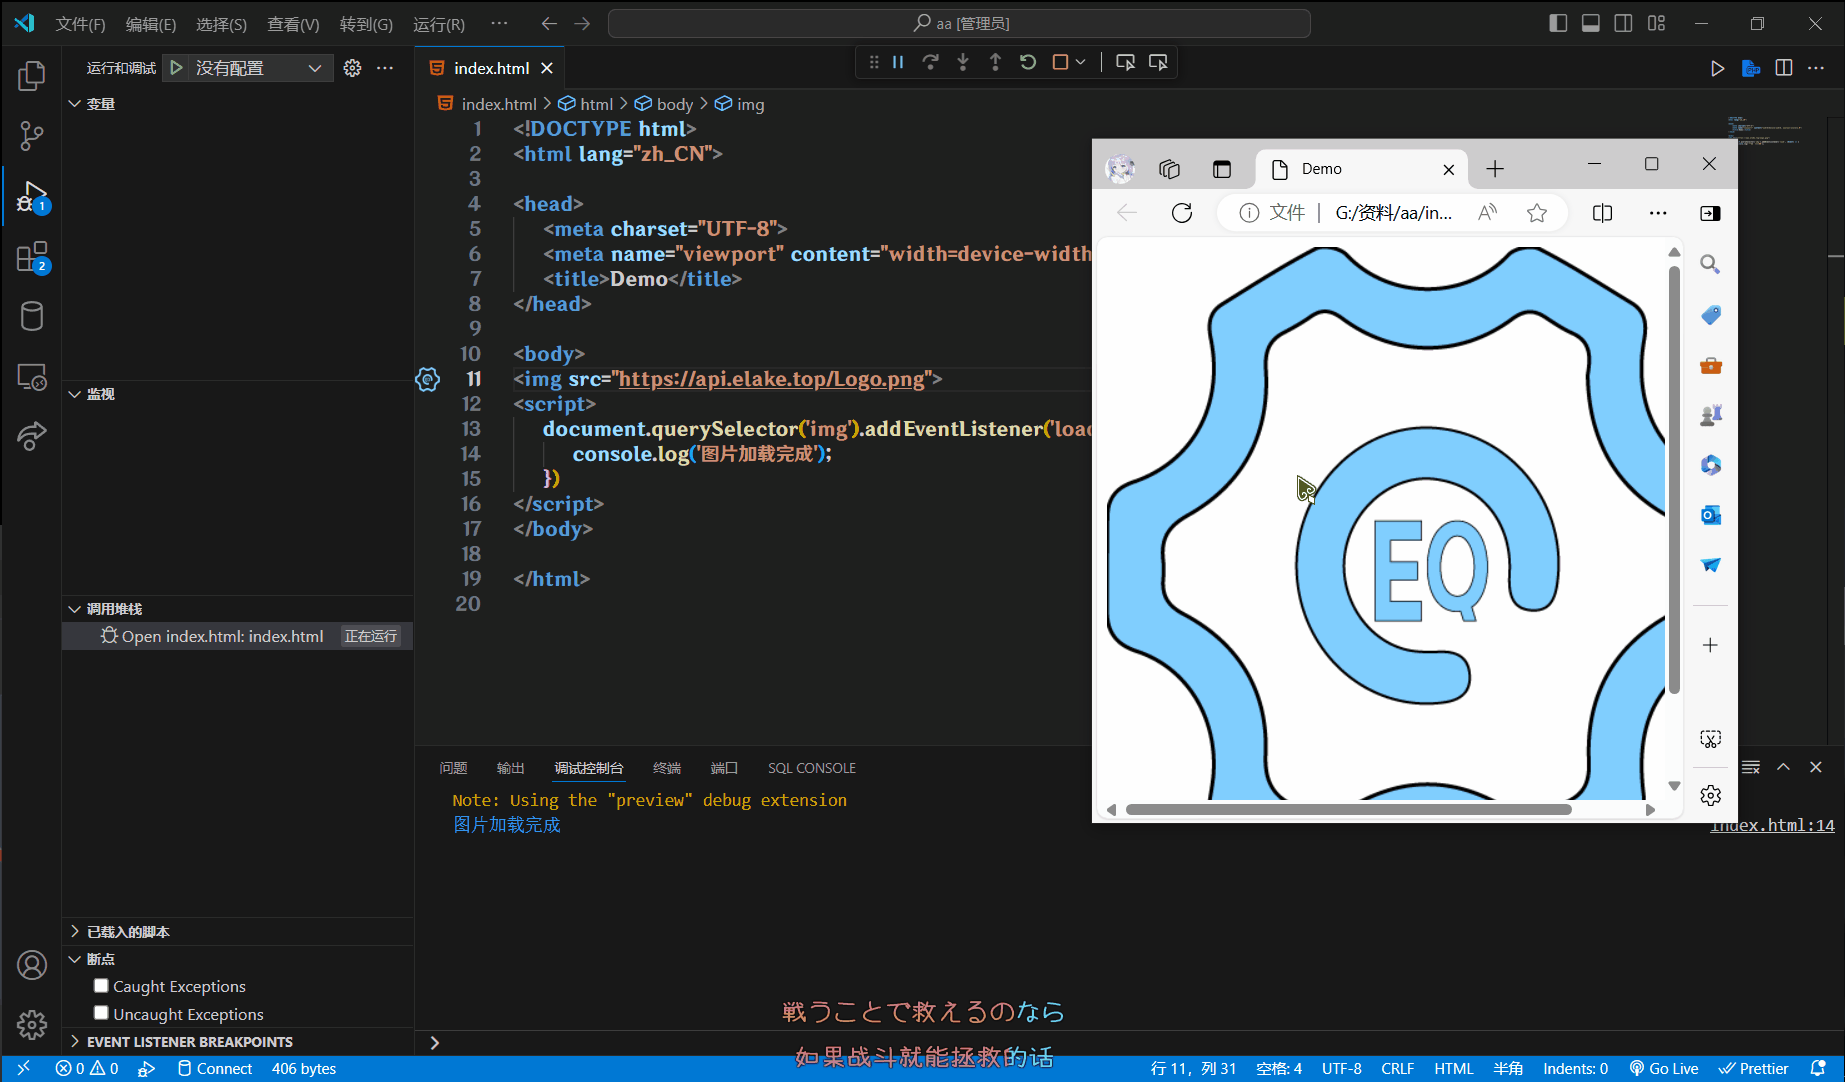Open 查看(V) menu
The height and width of the screenshot is (1082, 1845).
click(293, 24)
